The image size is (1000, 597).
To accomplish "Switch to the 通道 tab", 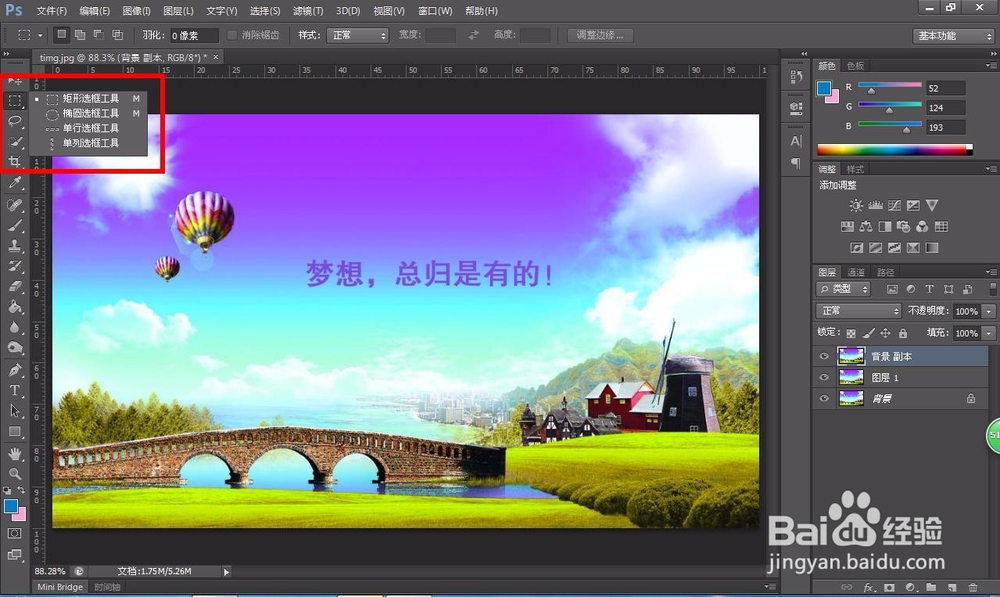I will pyautogui.click(x=856, y=272).
